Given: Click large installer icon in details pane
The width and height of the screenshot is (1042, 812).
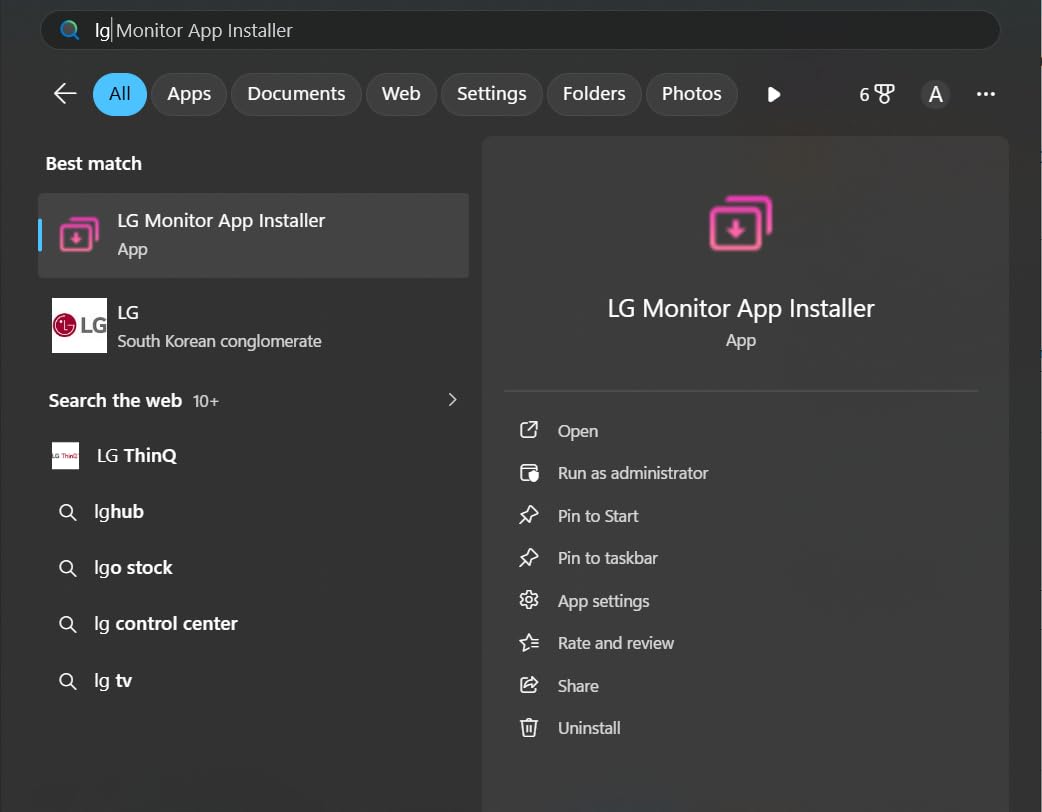Looking at the screenshot, I should pyautogui.click(x=740, y=223).
